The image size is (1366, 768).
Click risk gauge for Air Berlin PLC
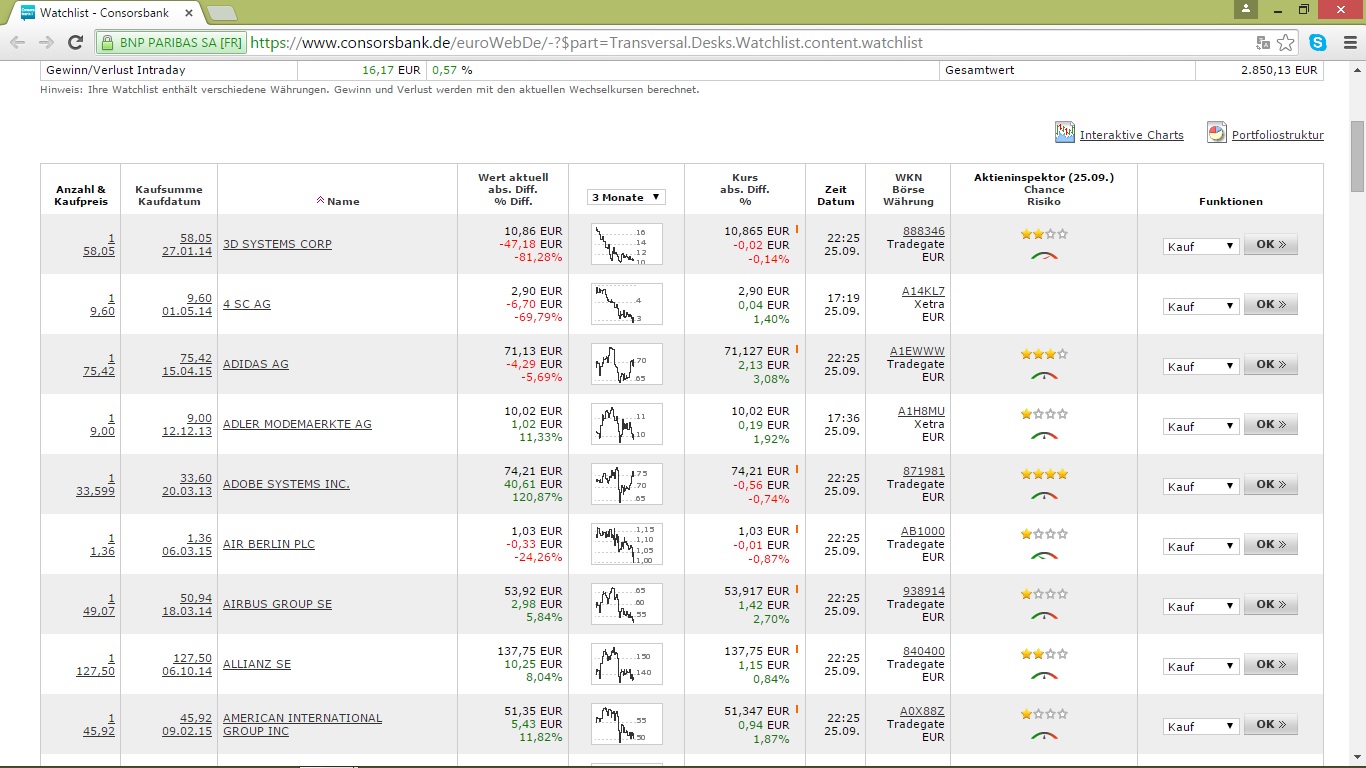click(1044, 556)
